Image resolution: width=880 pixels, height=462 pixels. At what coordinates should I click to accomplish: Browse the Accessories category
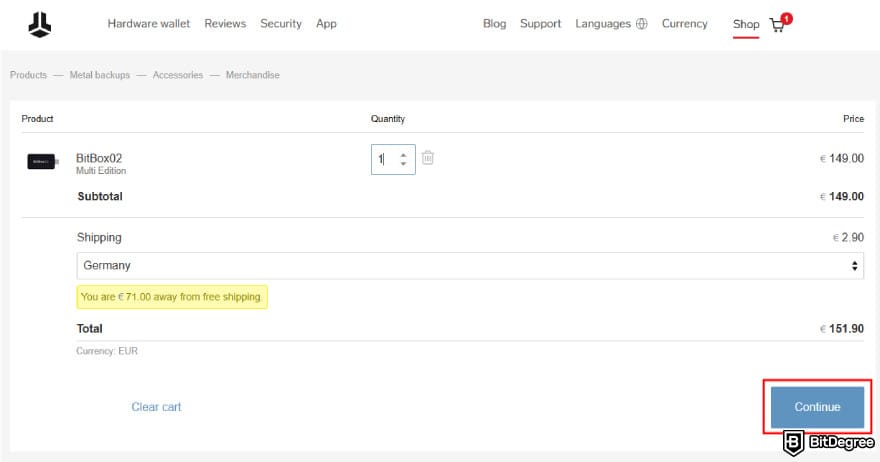click(178, 75)
